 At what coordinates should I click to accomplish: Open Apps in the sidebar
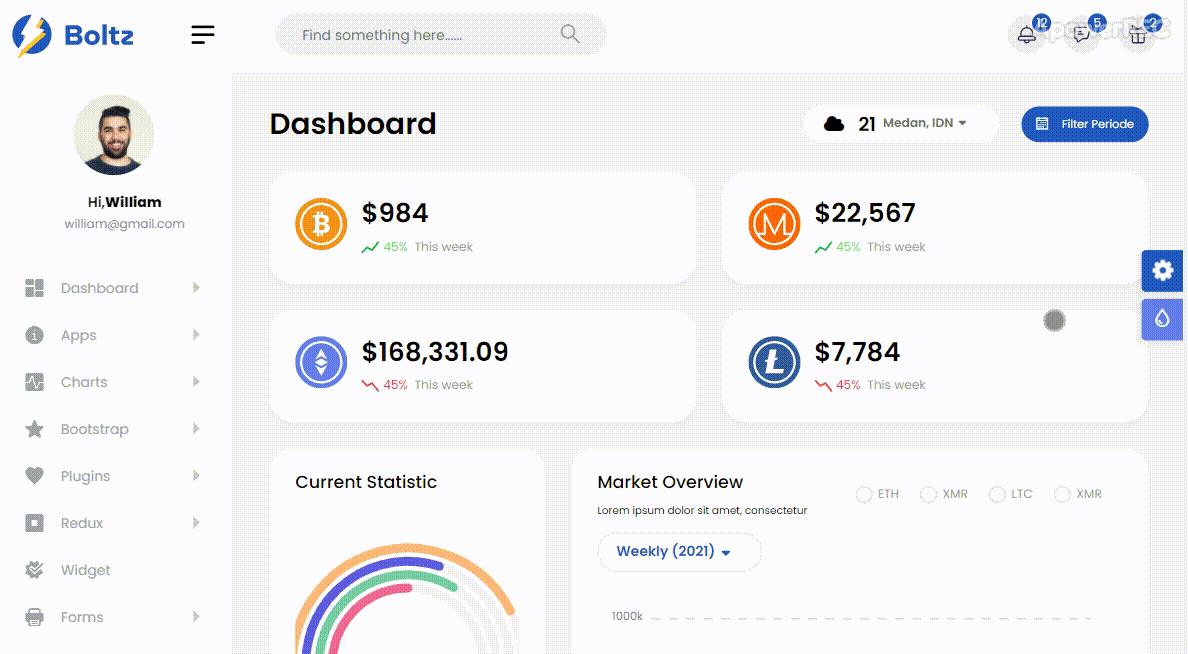pyautogui.click(x=79, y=335)
